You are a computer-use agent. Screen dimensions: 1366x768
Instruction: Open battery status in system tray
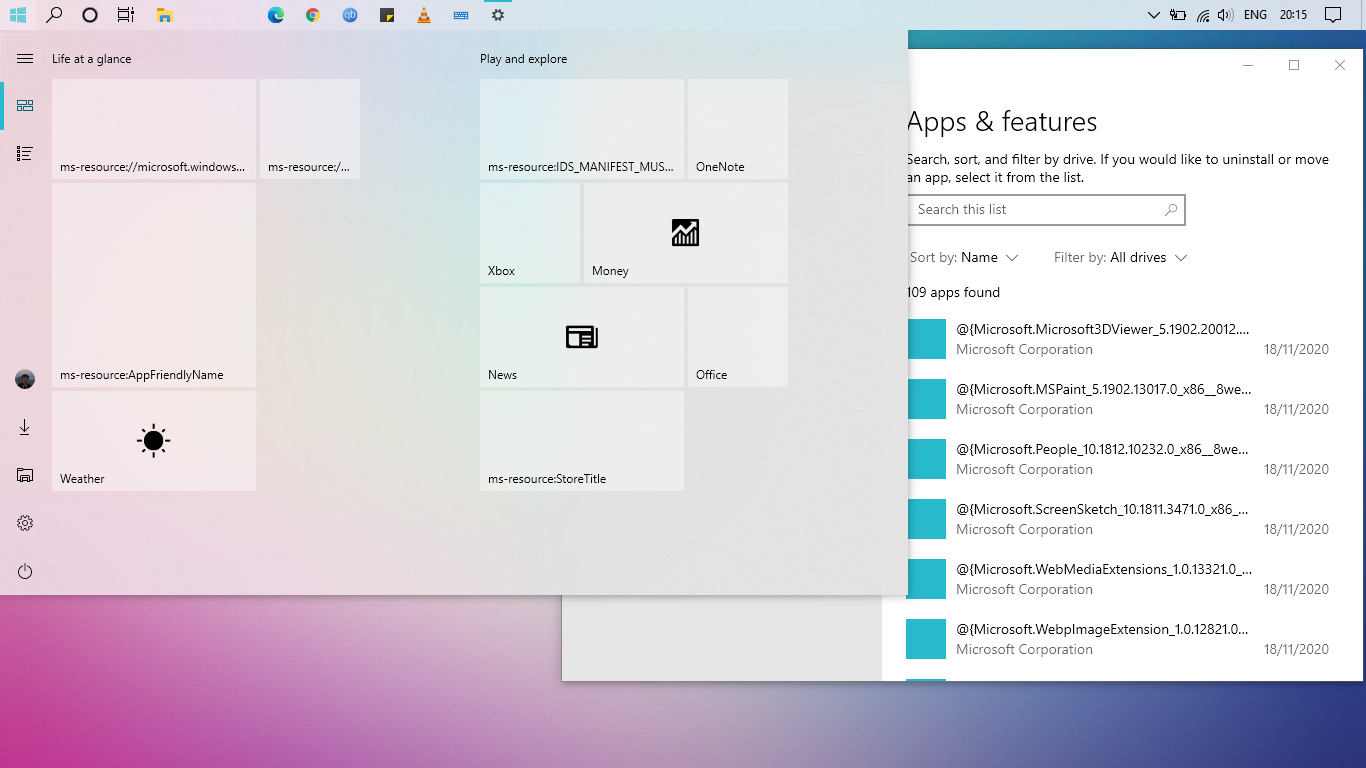click(1178, 15)
